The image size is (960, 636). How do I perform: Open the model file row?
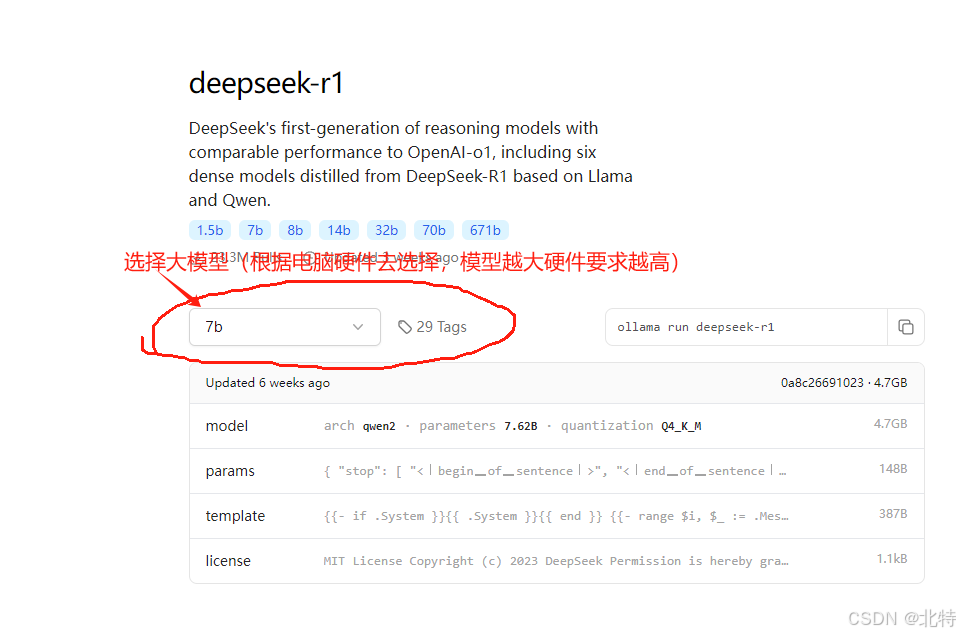pos(557,426)
